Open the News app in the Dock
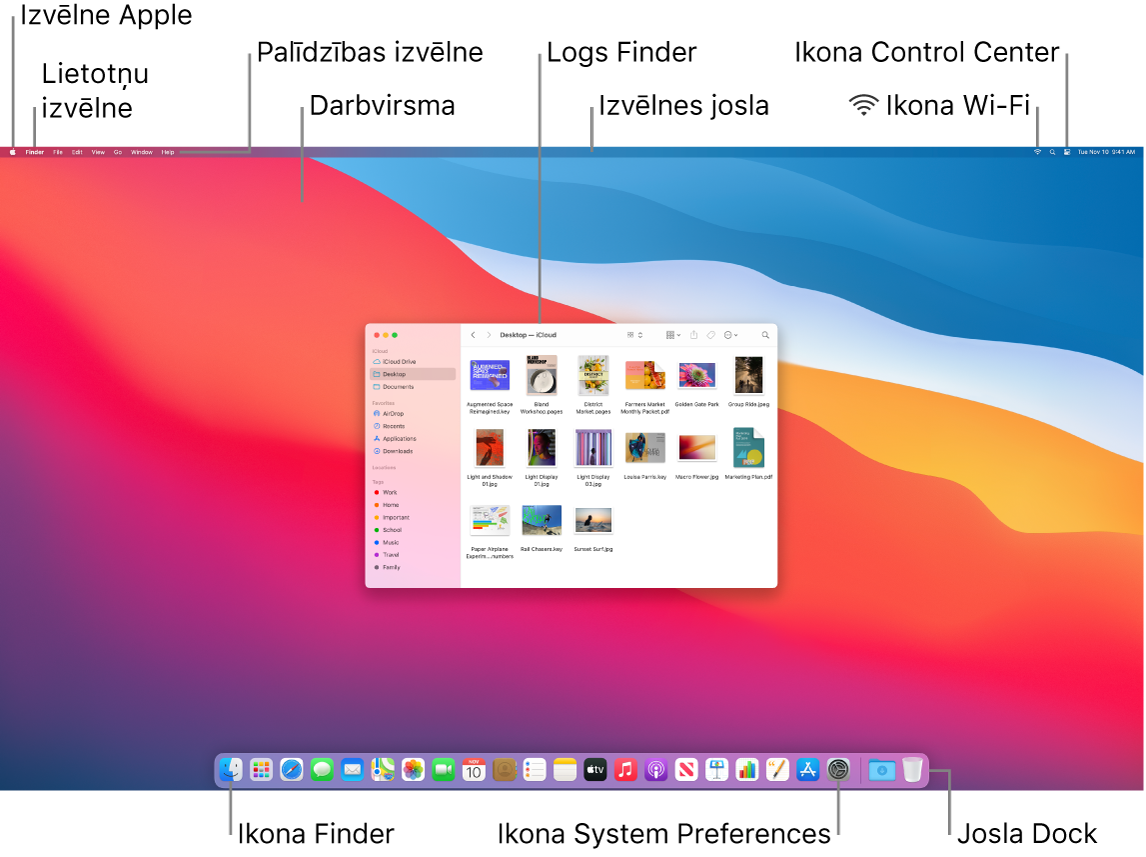The image size is (1146, 857). [686, 769]
